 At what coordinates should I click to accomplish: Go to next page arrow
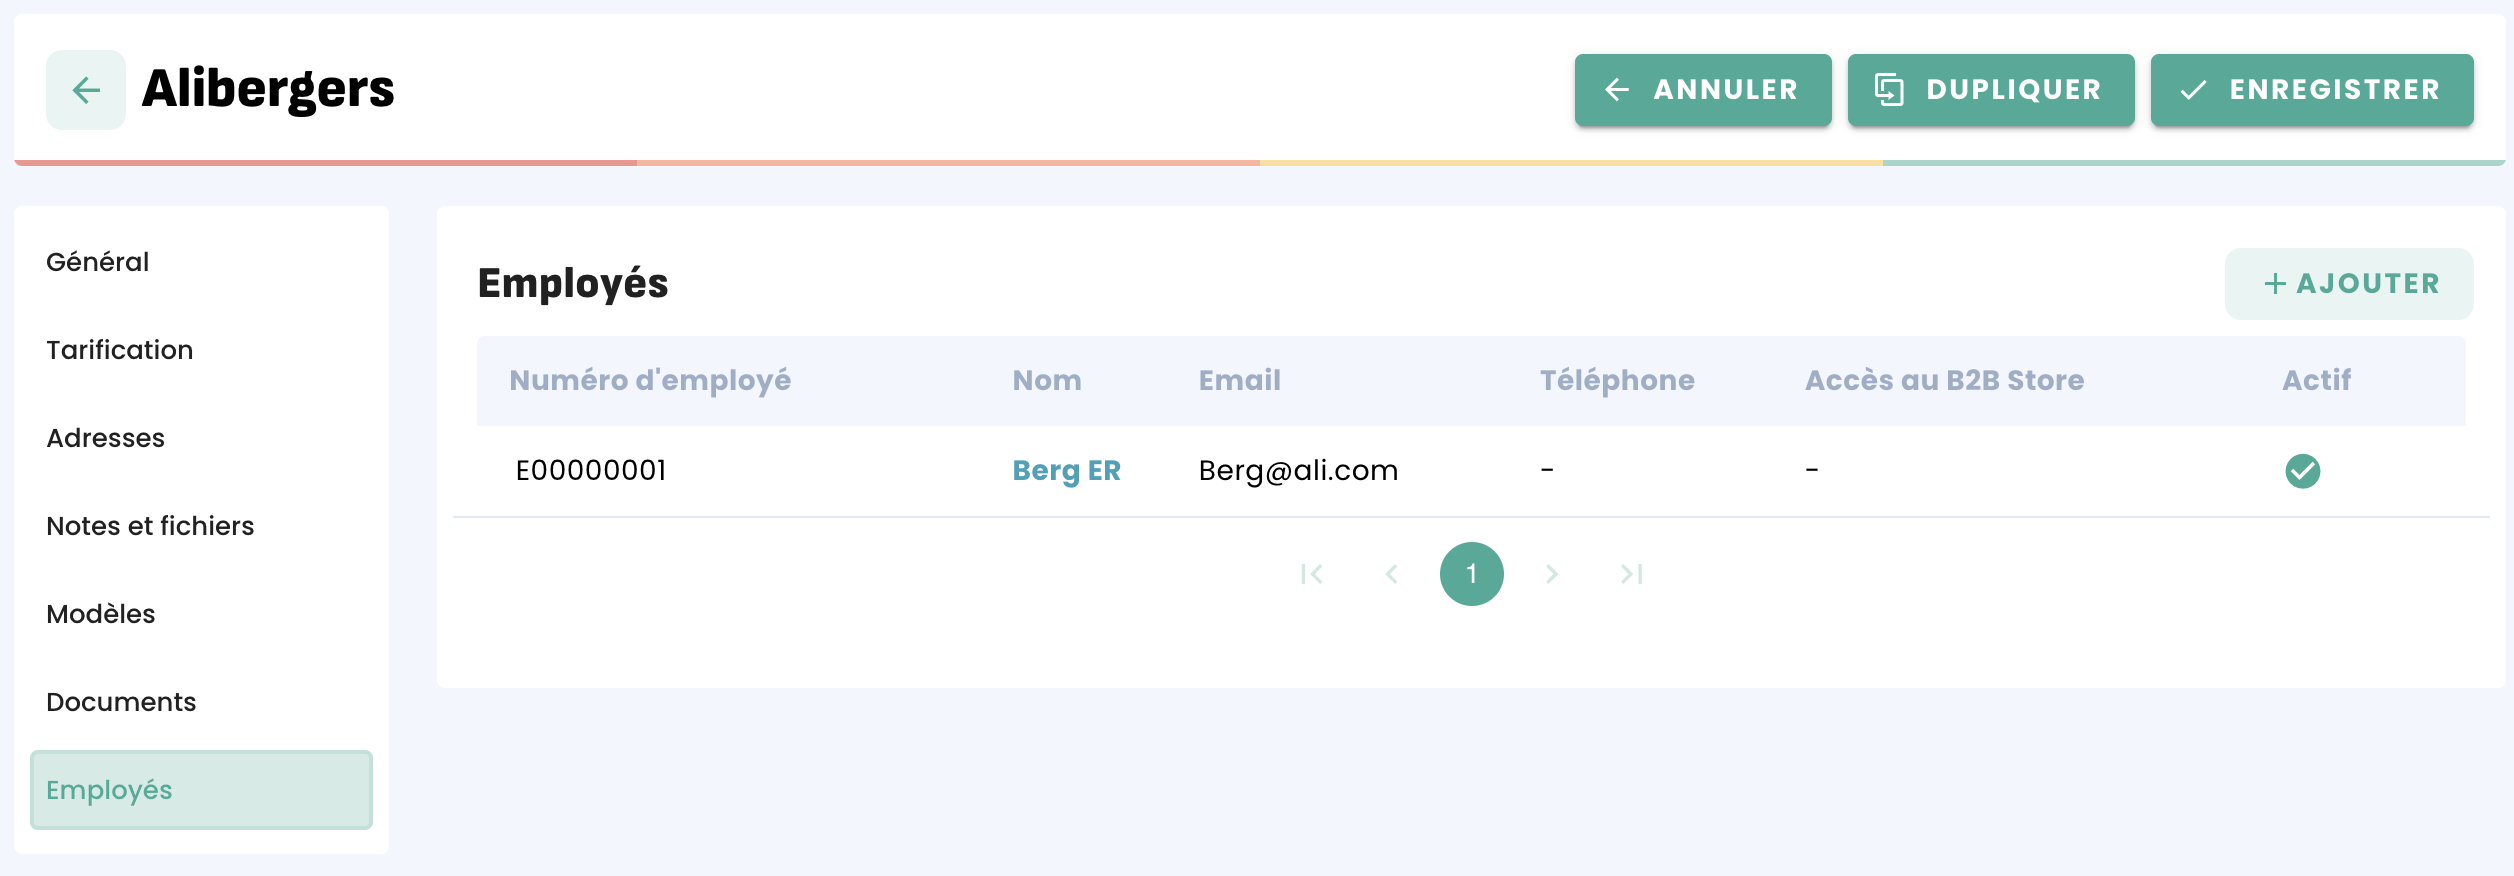1551,574
